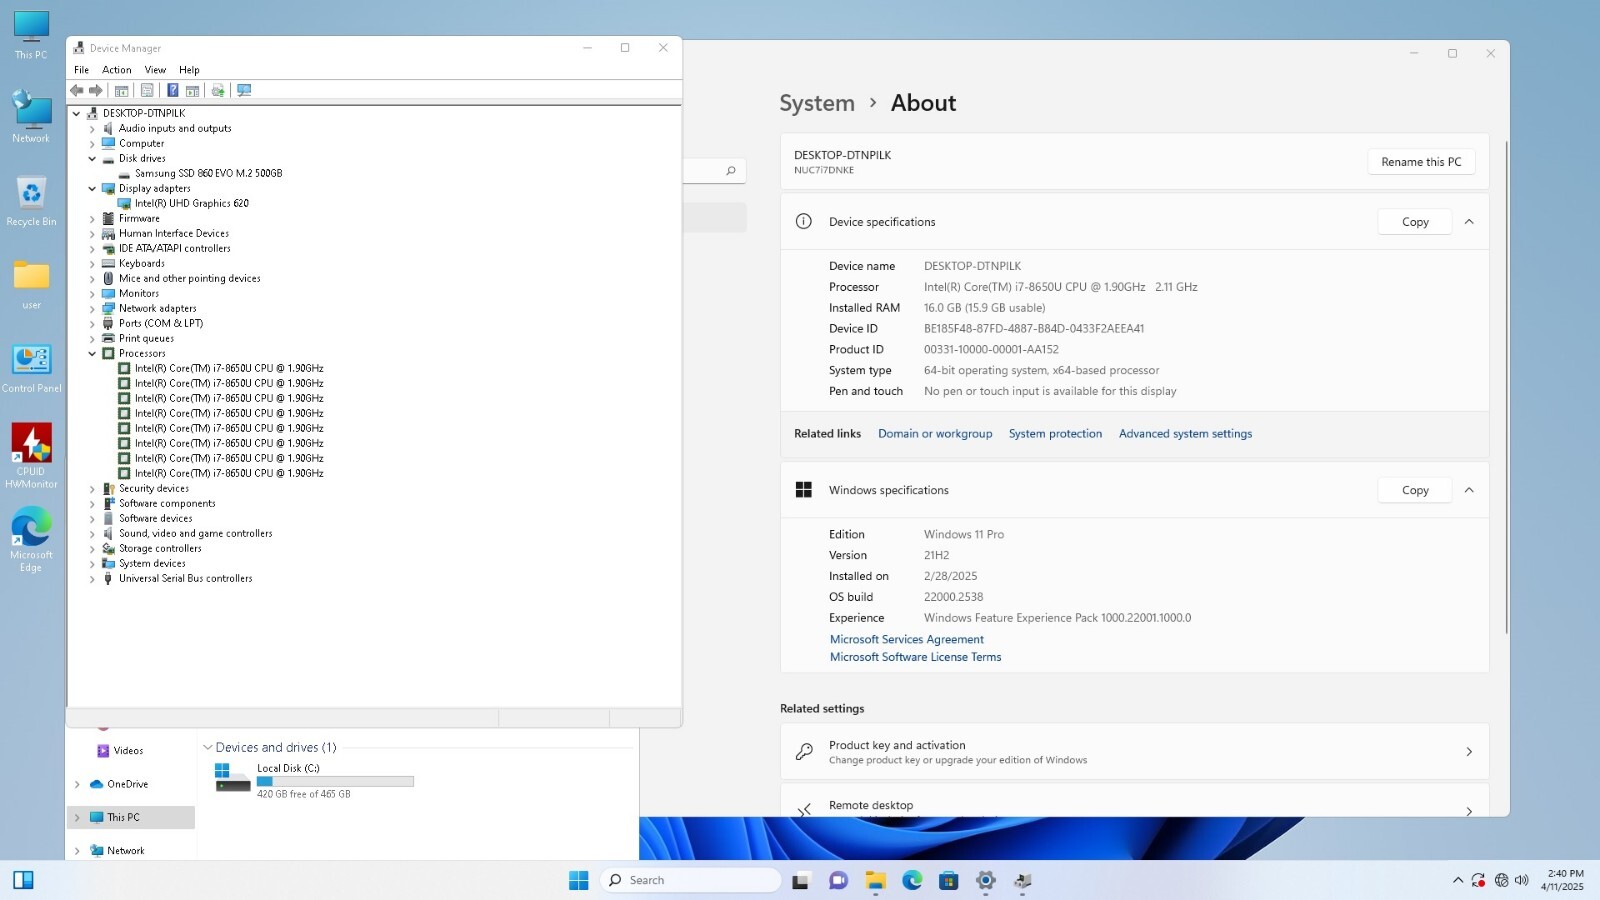
Task: Open the Widgets button on taskbar
Action: (x=23, y=880)
